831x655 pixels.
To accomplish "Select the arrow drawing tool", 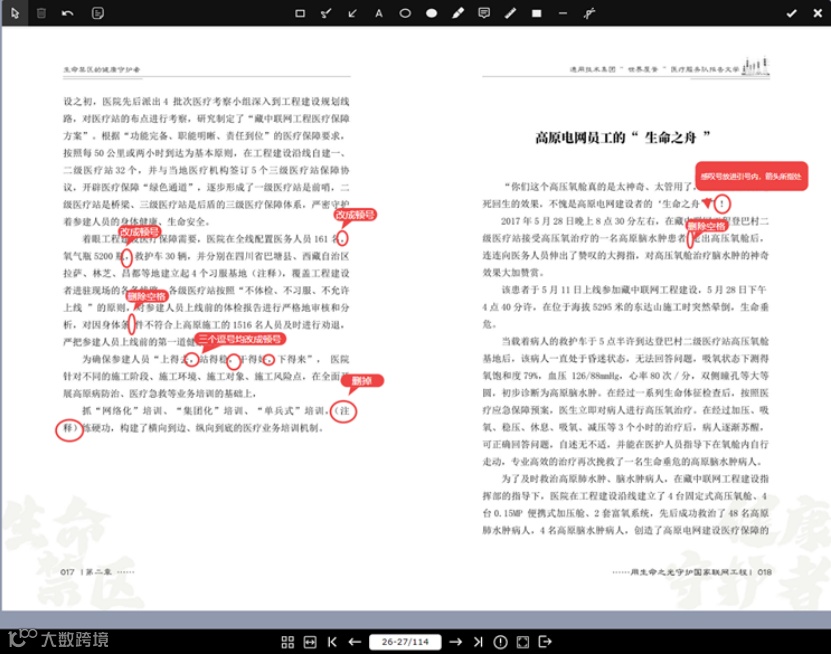I will pyautogui.click(x=352, y=13).
